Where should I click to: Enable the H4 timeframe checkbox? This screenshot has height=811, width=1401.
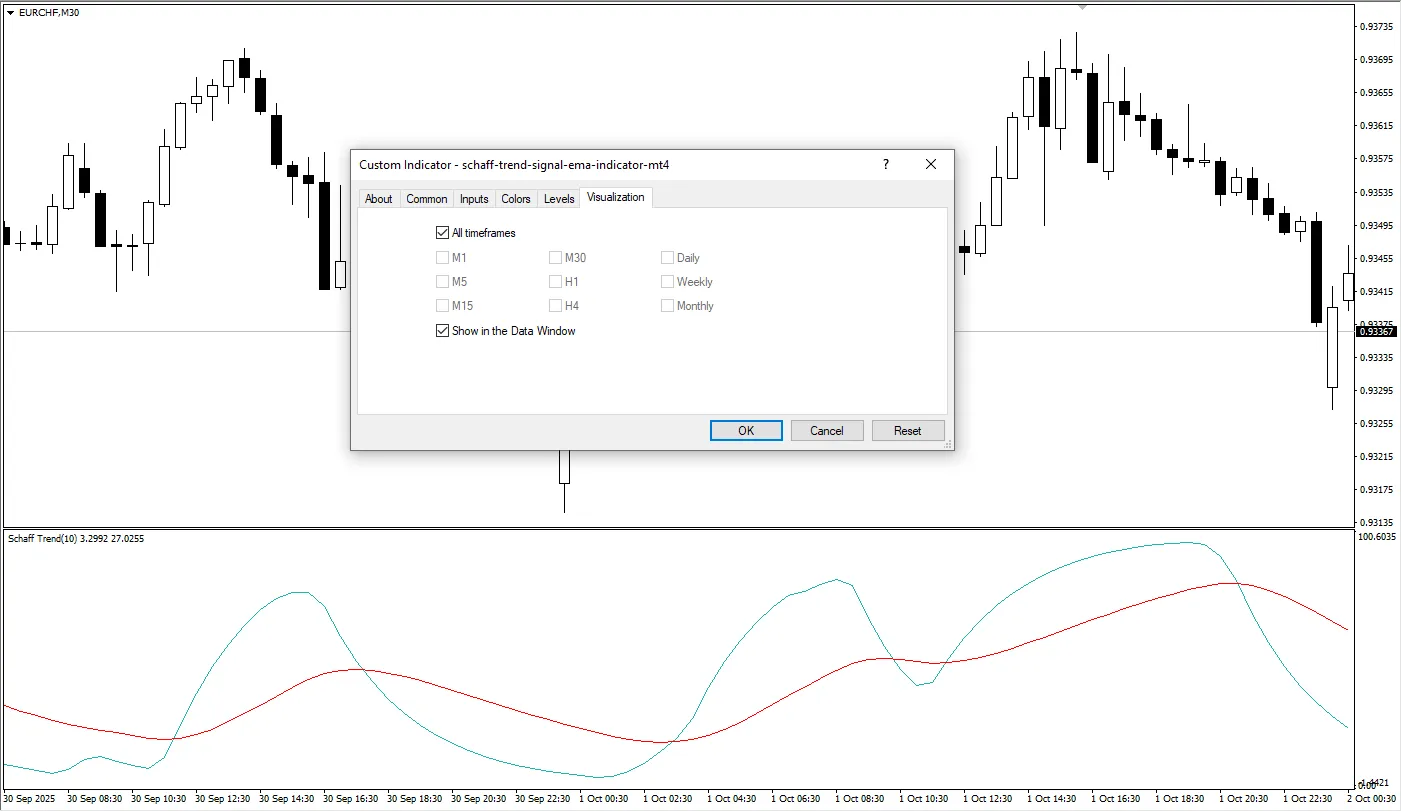point(556,305)
